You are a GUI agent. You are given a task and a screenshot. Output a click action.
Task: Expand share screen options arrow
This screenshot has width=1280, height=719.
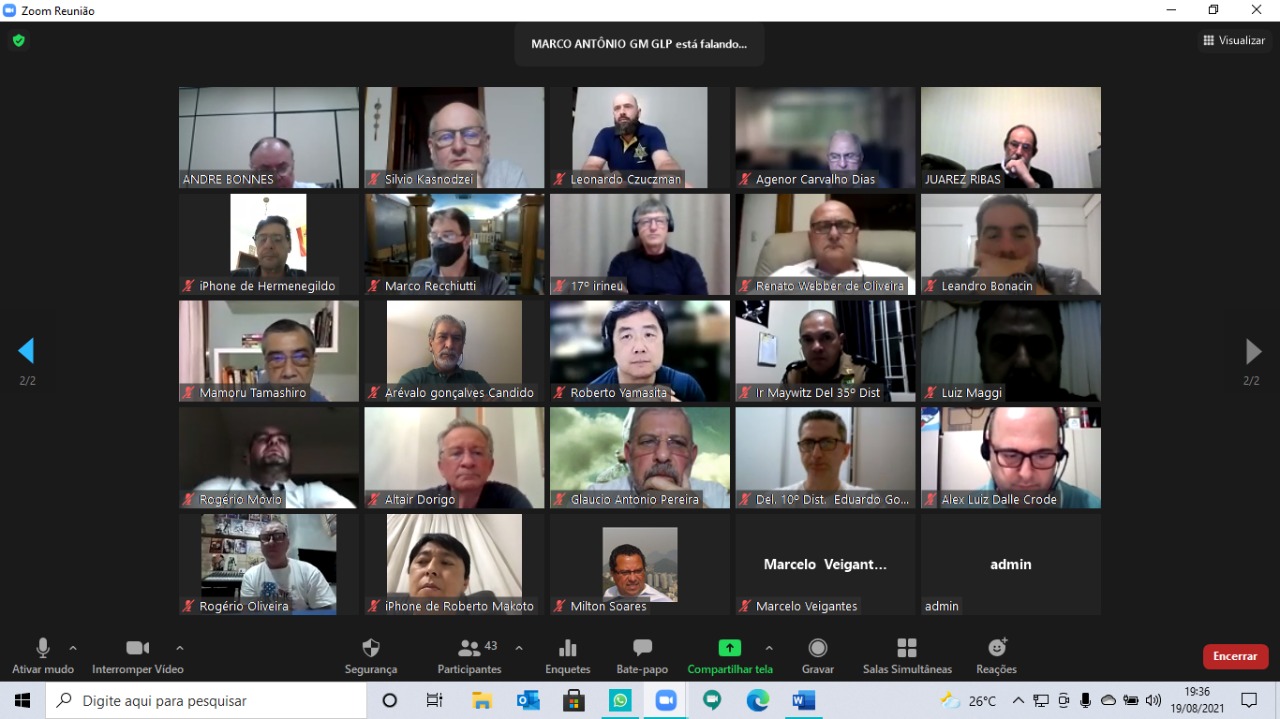769,648
